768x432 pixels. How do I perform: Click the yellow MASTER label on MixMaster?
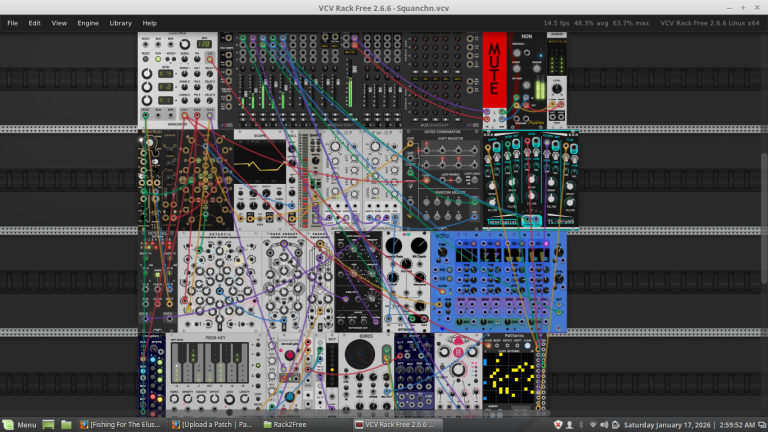(x=350, y=52)
